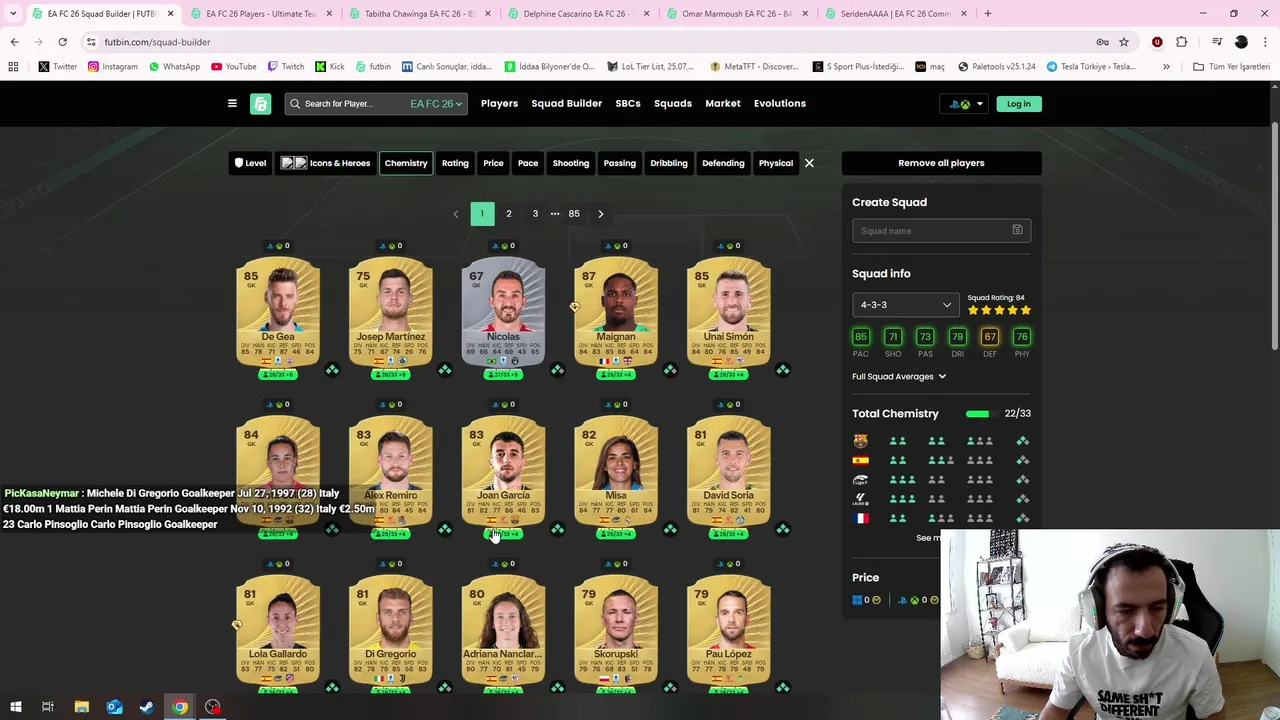Click the save icon in the Squad name field

(1017, 230)
